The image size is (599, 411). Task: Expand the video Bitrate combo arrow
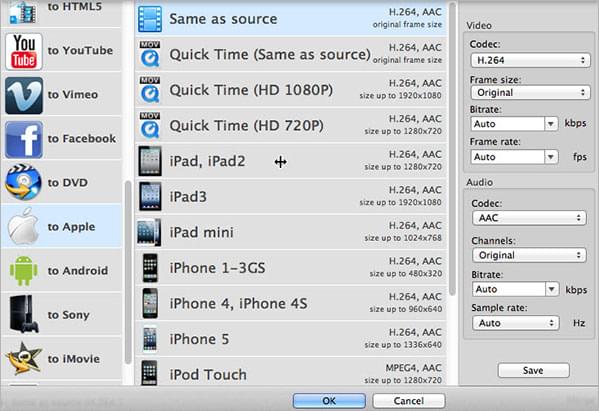[x=550, y=124]
